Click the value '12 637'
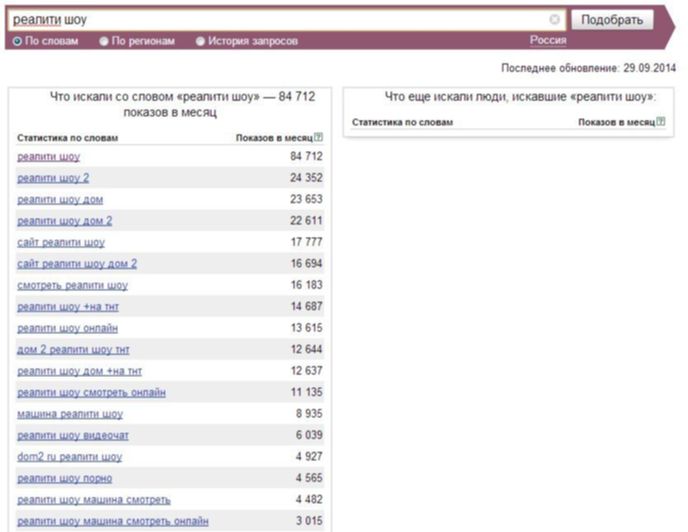688x532 pixels. pyautogui.click(x=307, y=371)
